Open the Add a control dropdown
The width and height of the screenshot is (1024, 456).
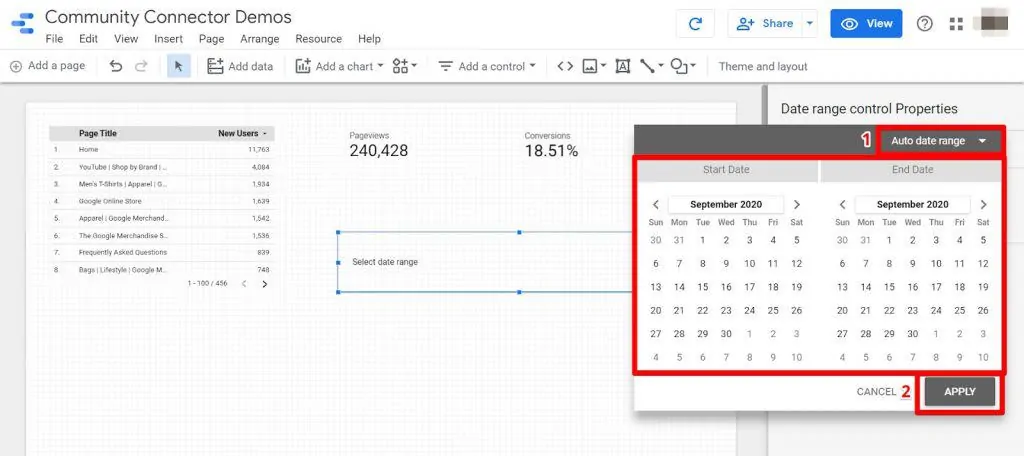[487, 66]
